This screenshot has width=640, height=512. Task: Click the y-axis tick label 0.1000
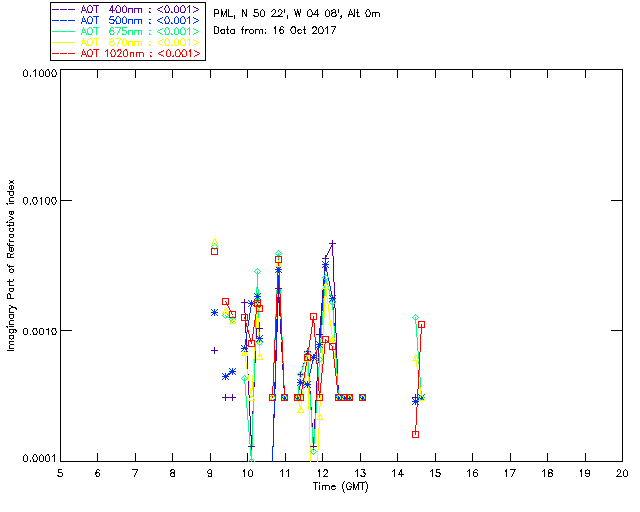pyautogui.click(x=40, y=73)
